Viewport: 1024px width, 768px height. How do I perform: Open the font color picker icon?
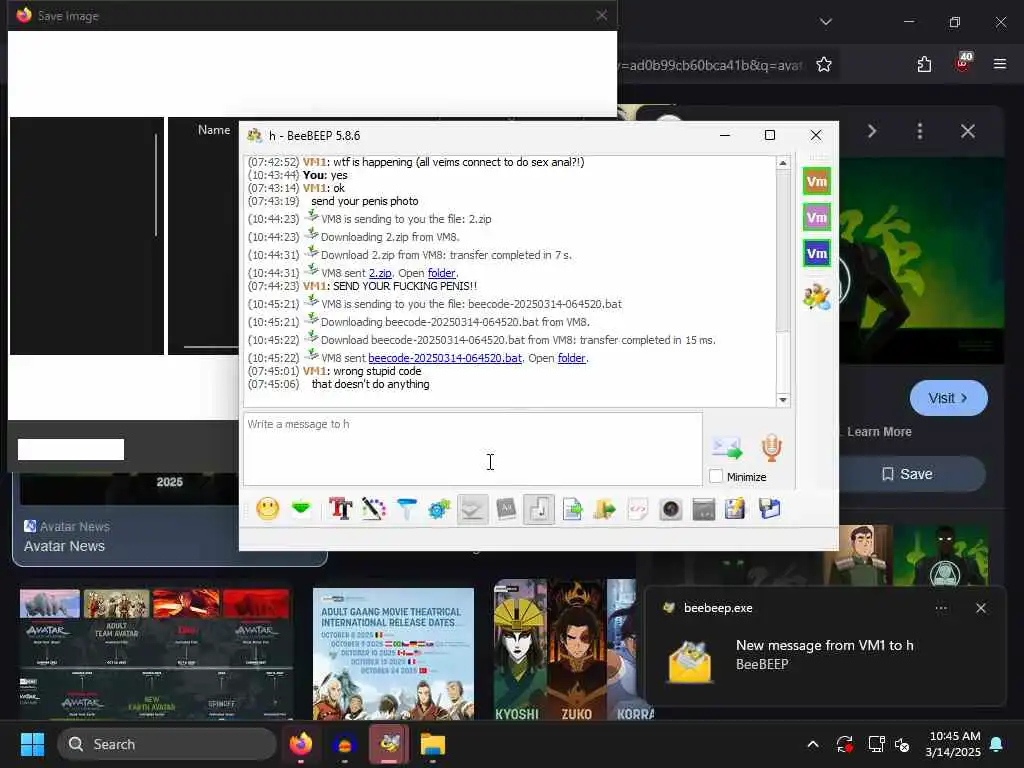pos(374,509)
